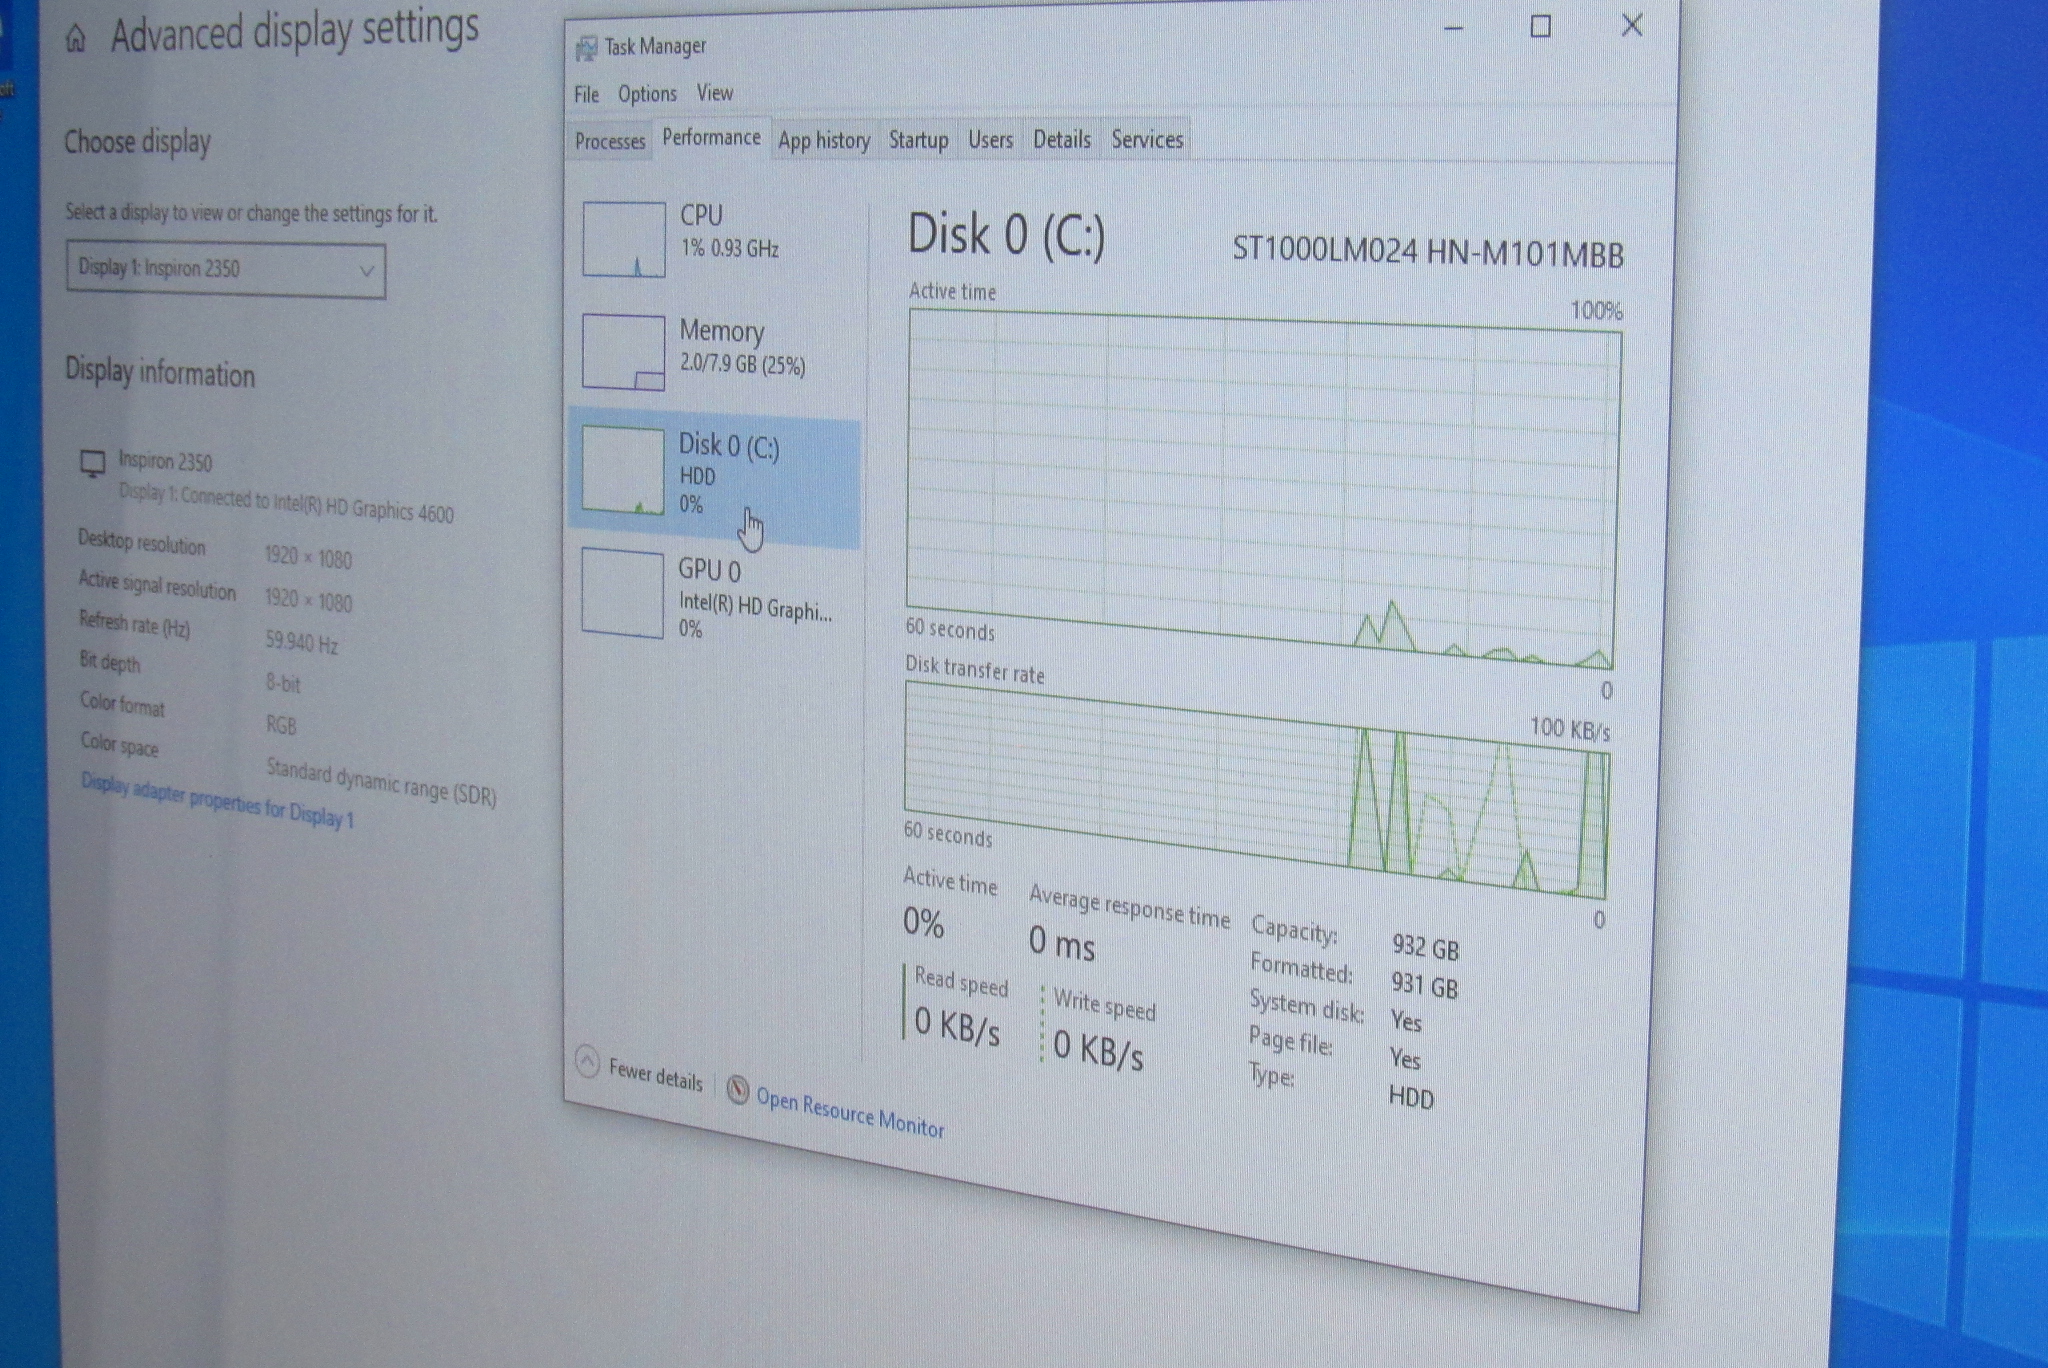Viewport: 2048px width, 1368px height.
Task: Open the Startup tab
Action: point(918,140)
